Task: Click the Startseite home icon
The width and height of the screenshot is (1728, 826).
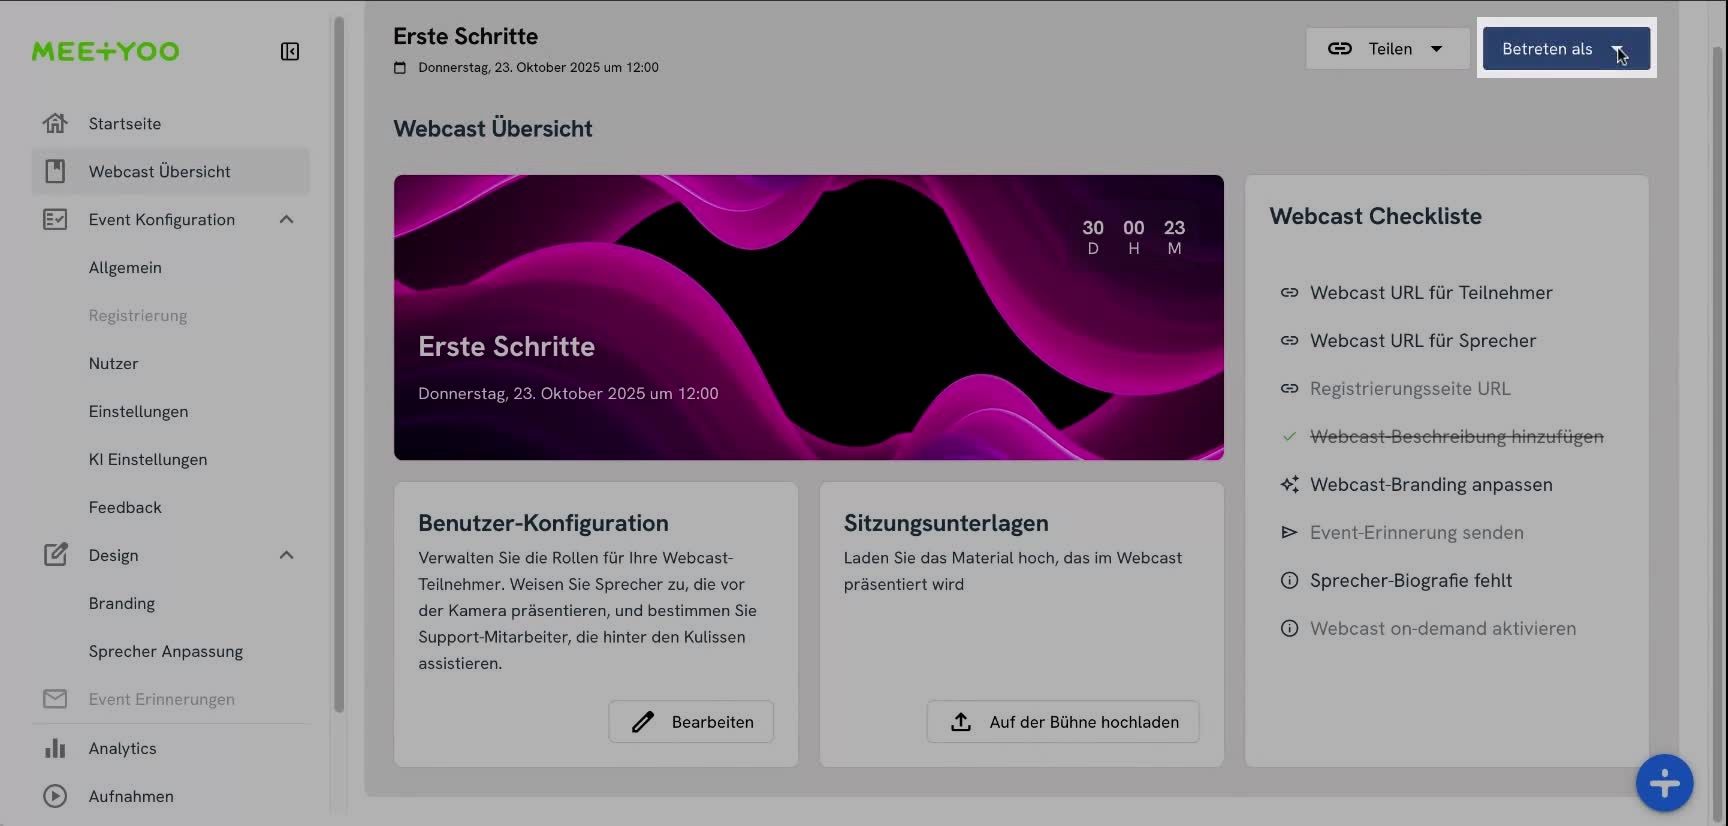Action: (55, 123)
